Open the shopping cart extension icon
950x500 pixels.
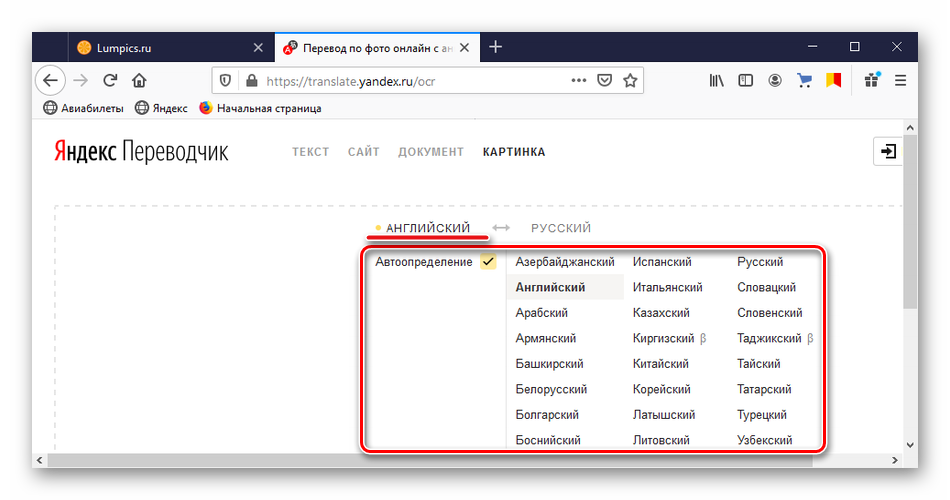tap(804, 81)
